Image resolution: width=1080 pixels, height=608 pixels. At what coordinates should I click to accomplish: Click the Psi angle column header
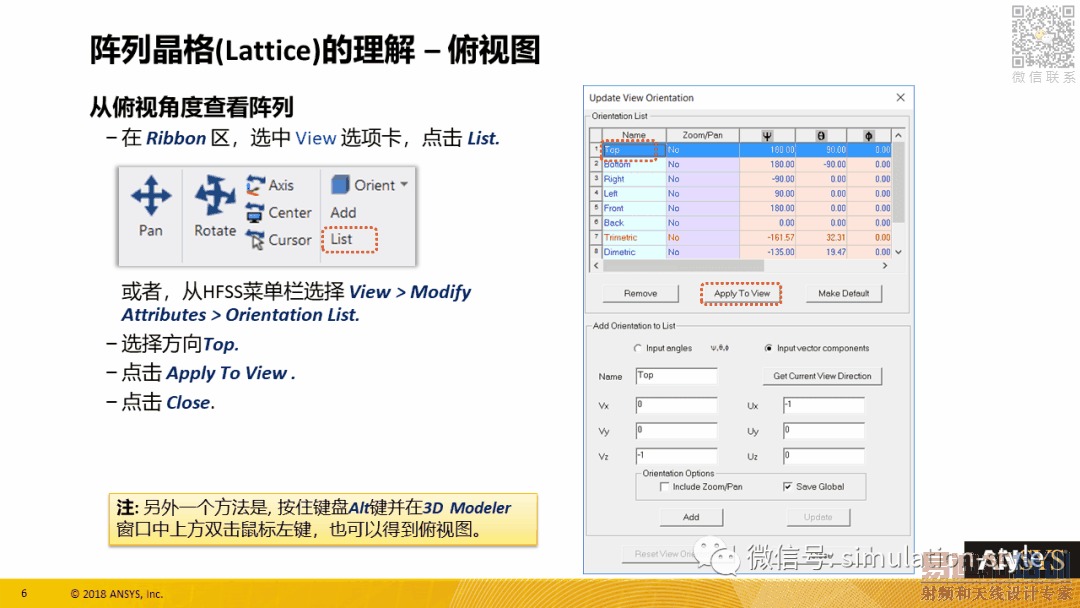[767, 135]
